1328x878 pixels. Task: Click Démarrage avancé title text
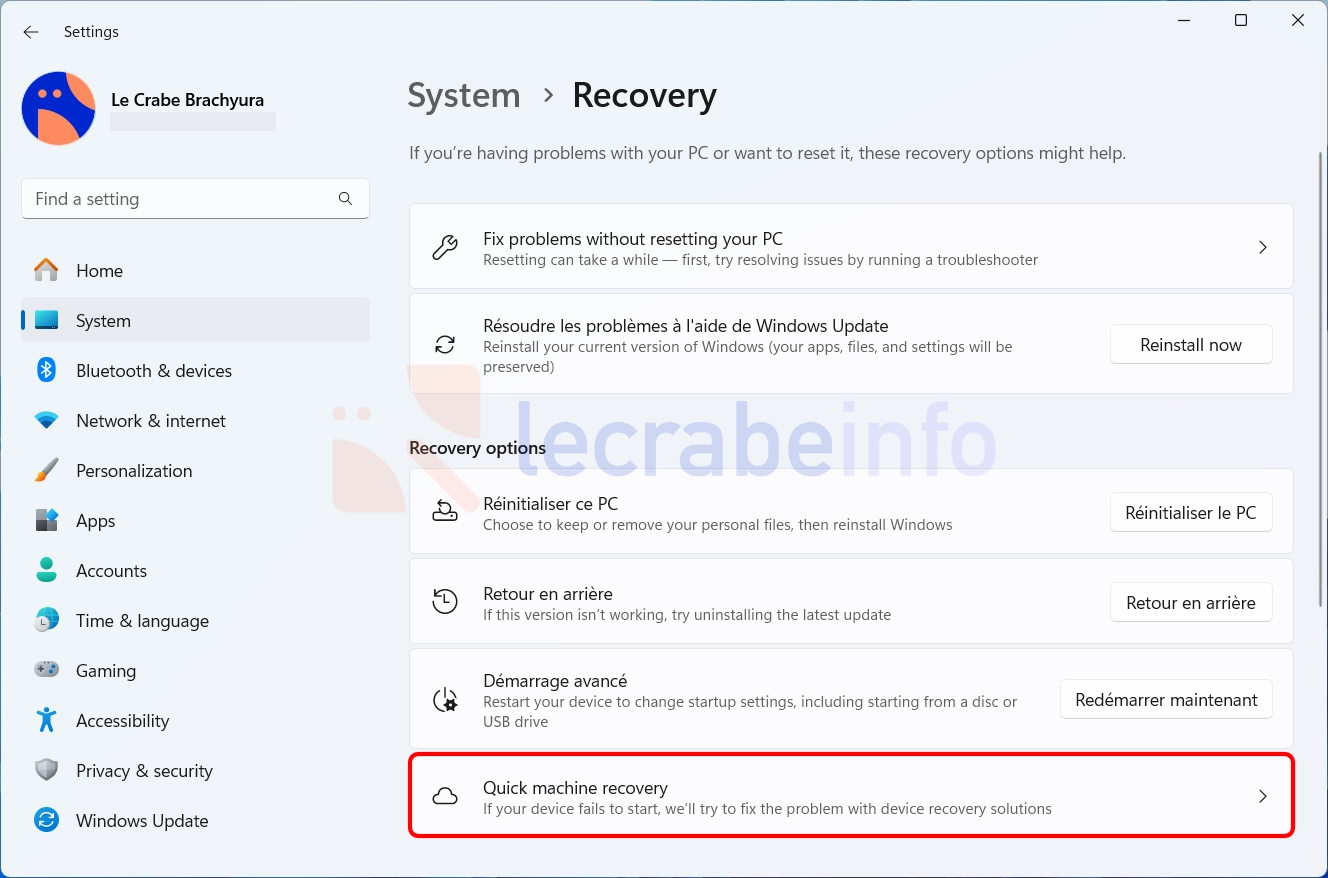pyautogui.click(x=555, y=680)
